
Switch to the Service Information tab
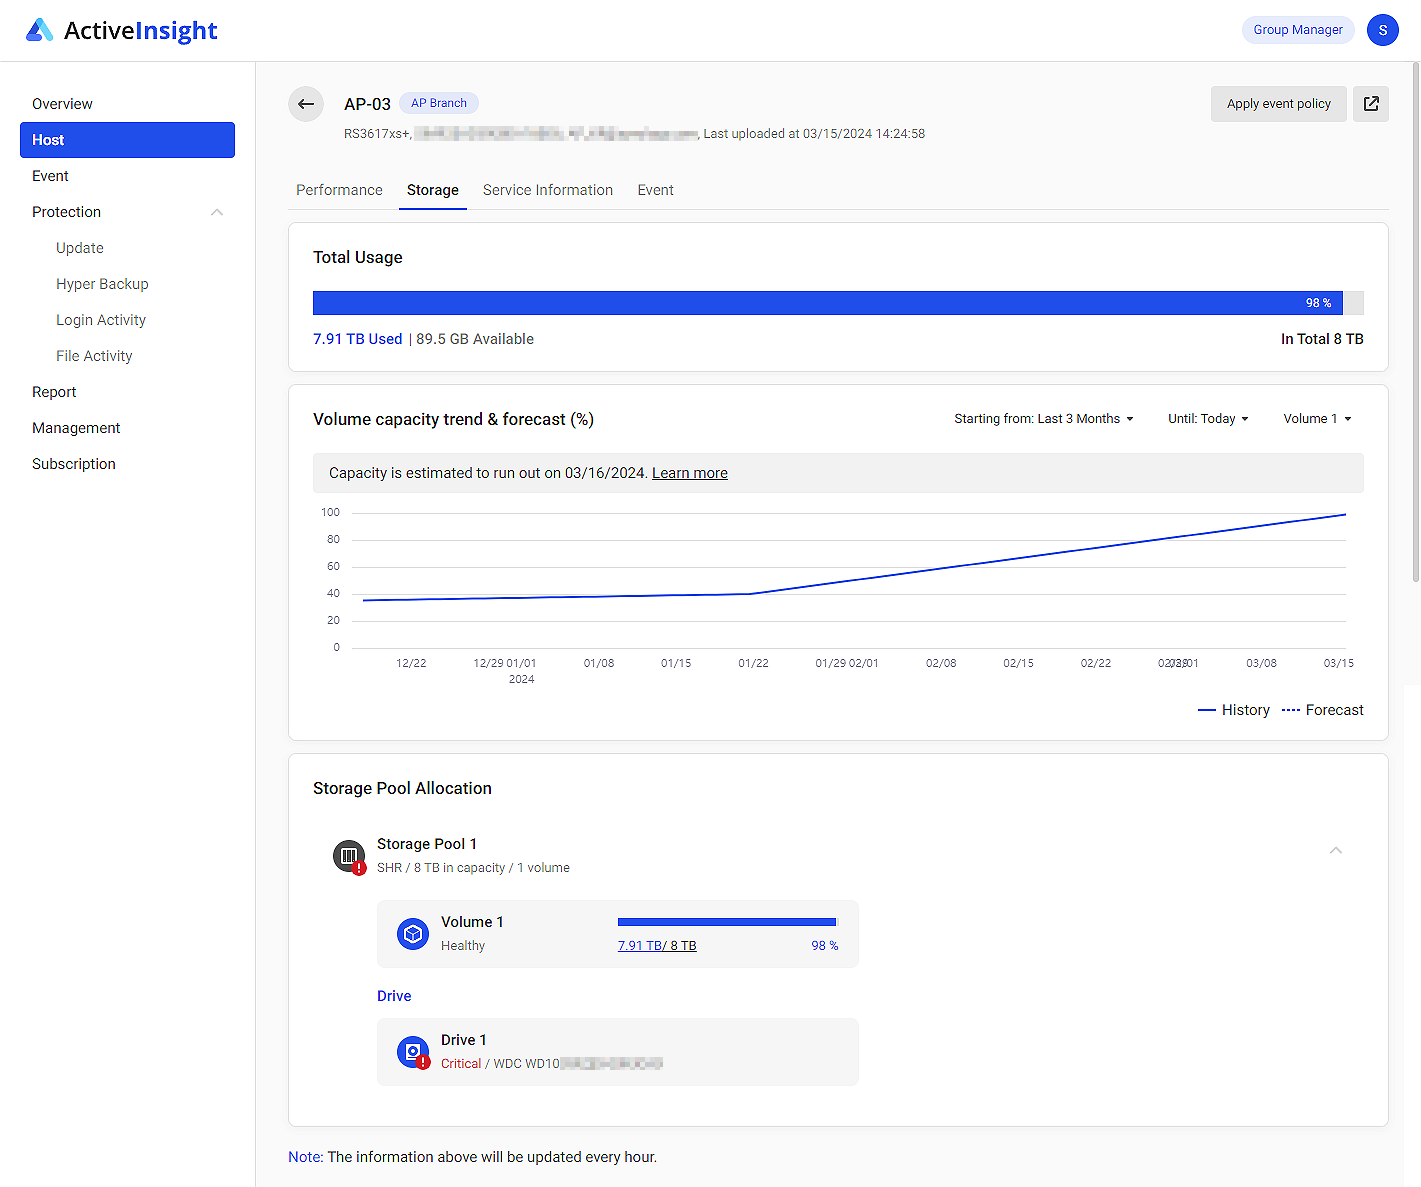pos(547,190)
